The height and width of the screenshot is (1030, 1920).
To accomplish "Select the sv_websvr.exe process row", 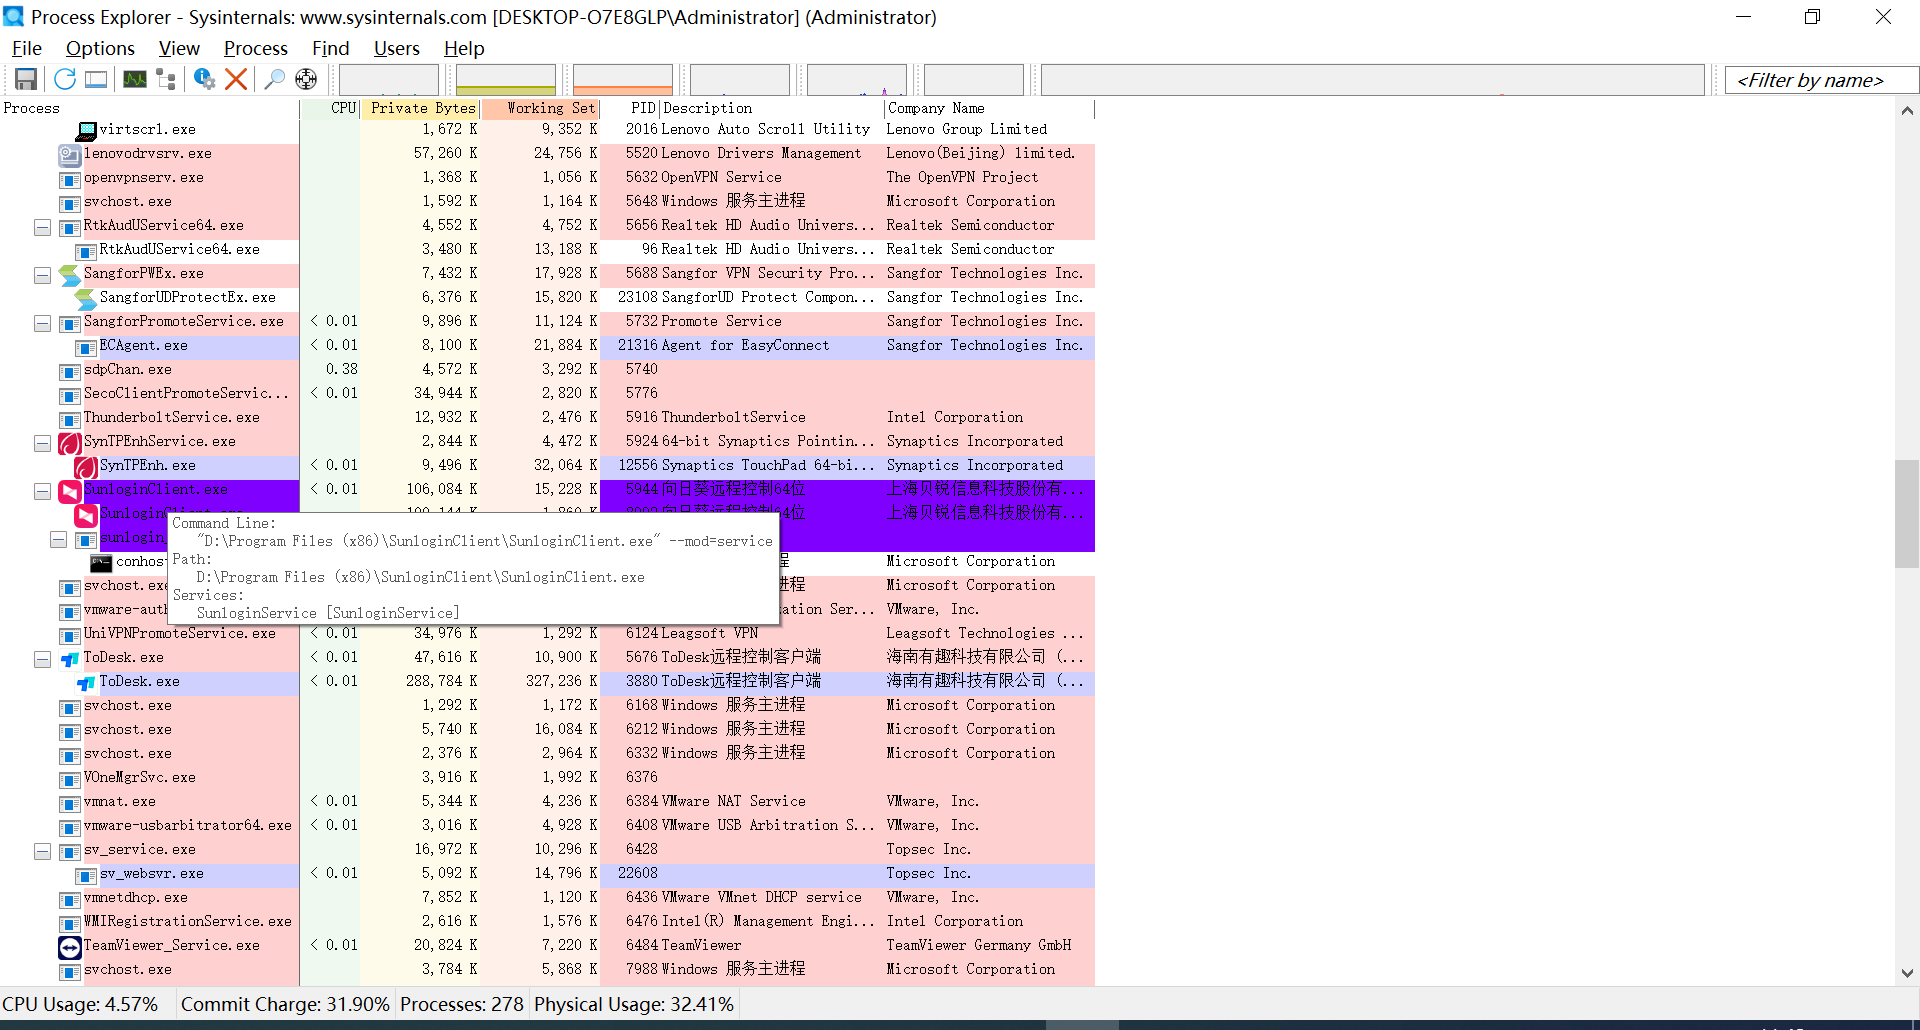I will 547,874.
